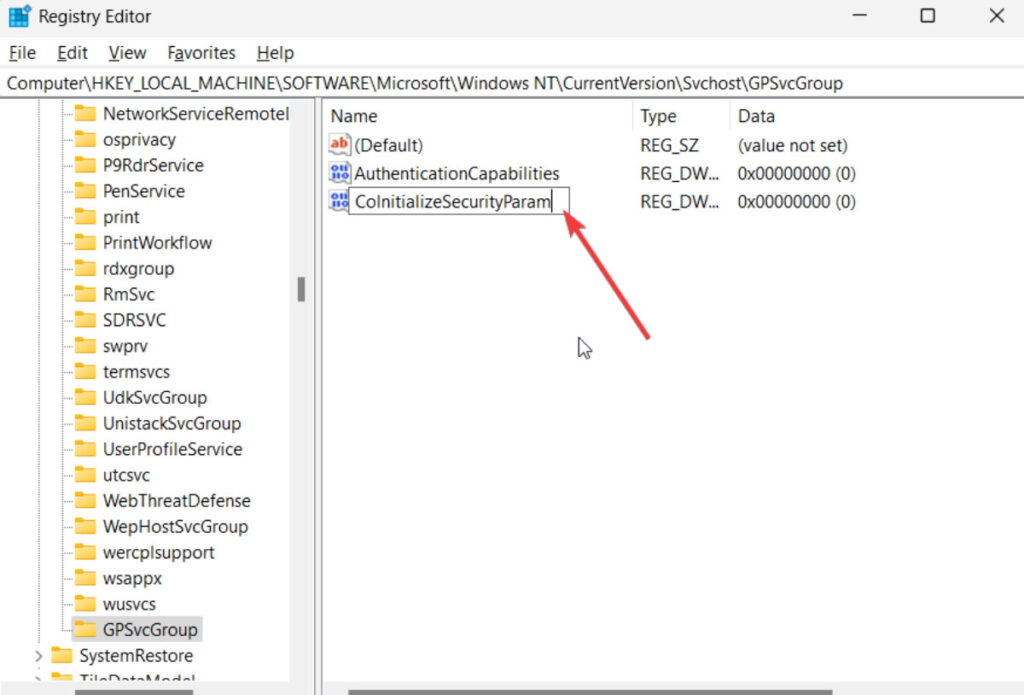Select the GPSvcGroup folder icon
The height and width of the screenshot is (695, 1024).
[x=85, y=630]
